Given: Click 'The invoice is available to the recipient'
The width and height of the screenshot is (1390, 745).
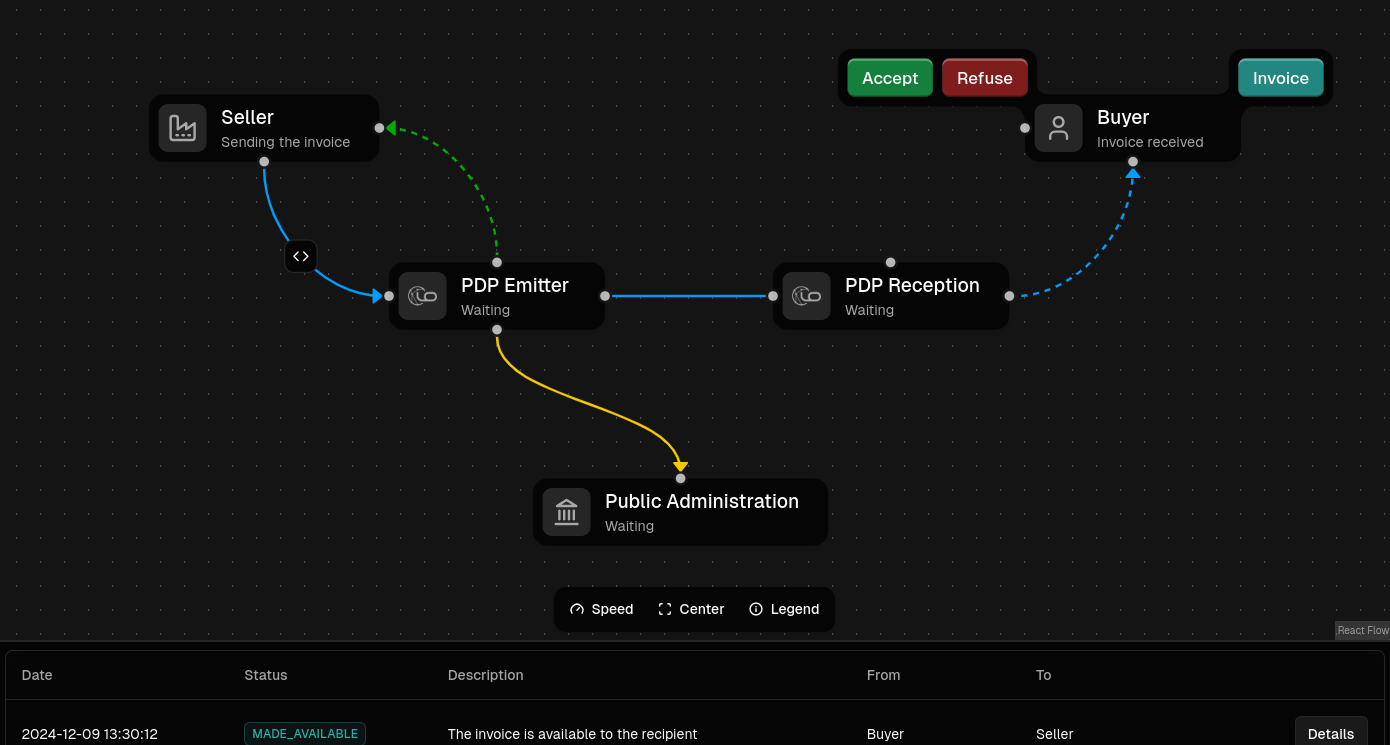Looking at the screenshot, I should pyautogui.click(x=573, y=734).
